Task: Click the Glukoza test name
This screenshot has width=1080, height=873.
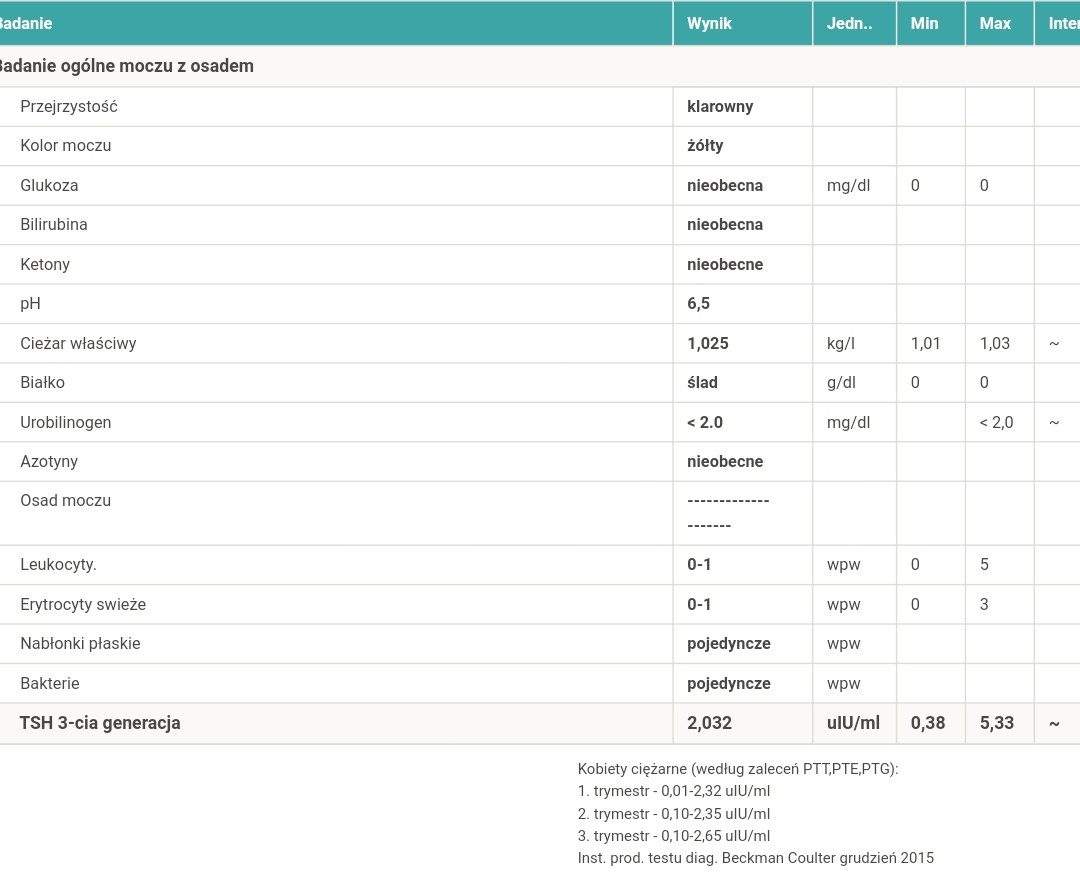Action: [x=49, y=185]
